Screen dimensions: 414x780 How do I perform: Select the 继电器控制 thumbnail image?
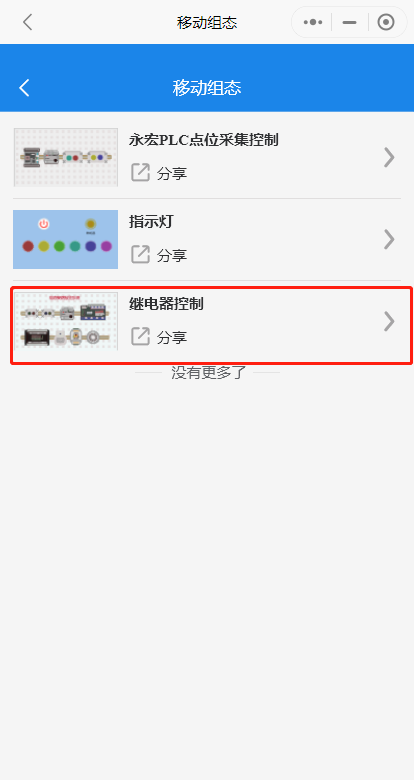point(66,321)
